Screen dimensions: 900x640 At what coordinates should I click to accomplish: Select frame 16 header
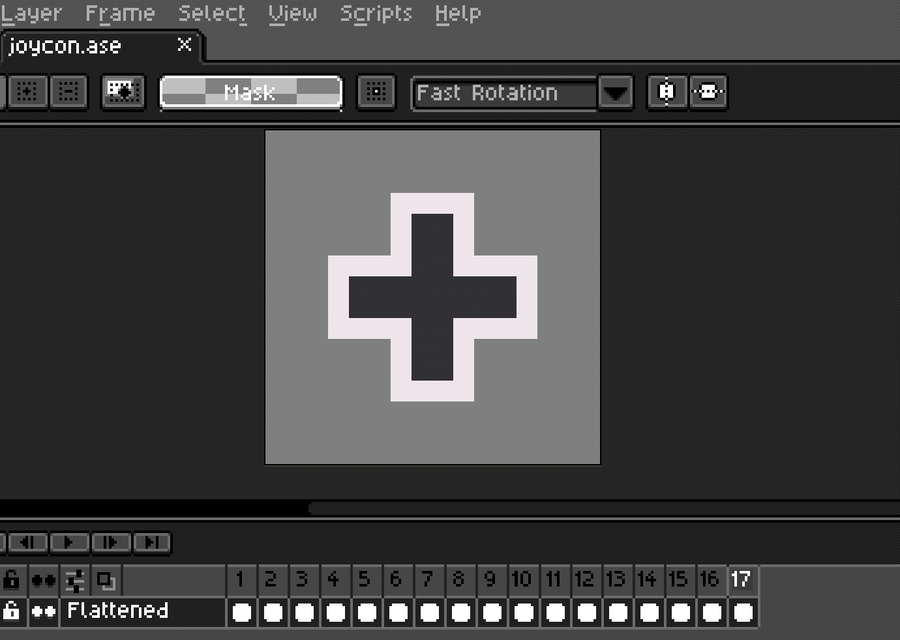click(711, 580)
